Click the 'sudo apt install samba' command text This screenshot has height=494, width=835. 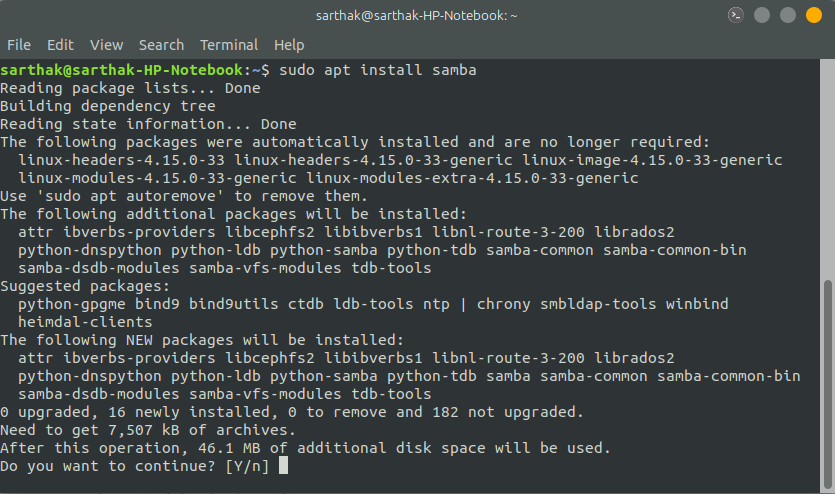[378, 70]
